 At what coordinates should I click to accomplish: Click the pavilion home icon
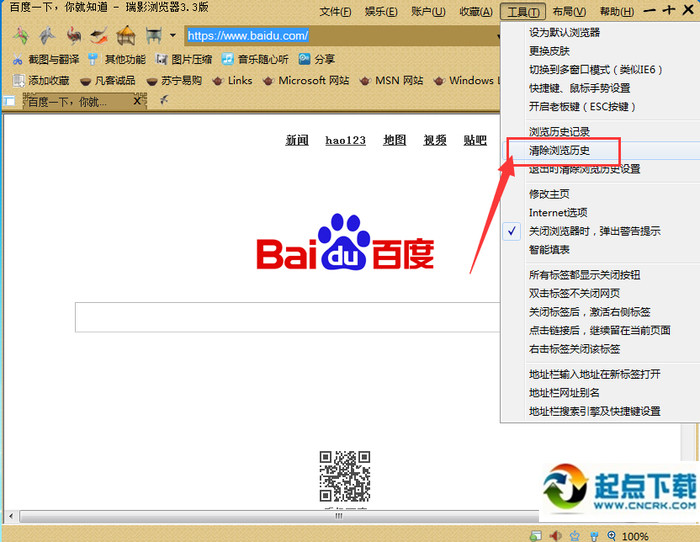pyautogui.click(x=126, y=35)
